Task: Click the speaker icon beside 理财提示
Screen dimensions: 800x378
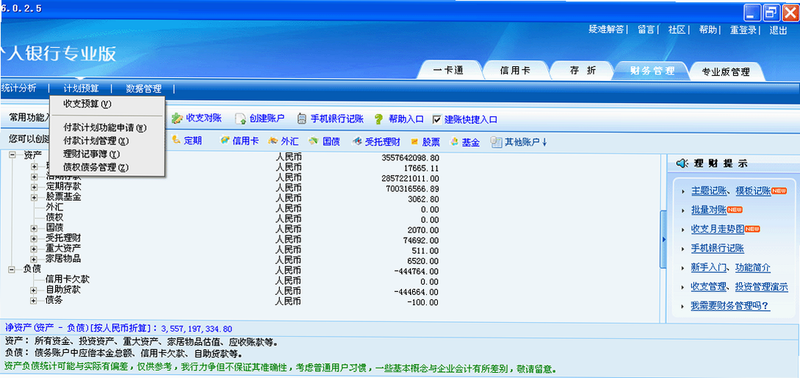Action: [682, 163]
